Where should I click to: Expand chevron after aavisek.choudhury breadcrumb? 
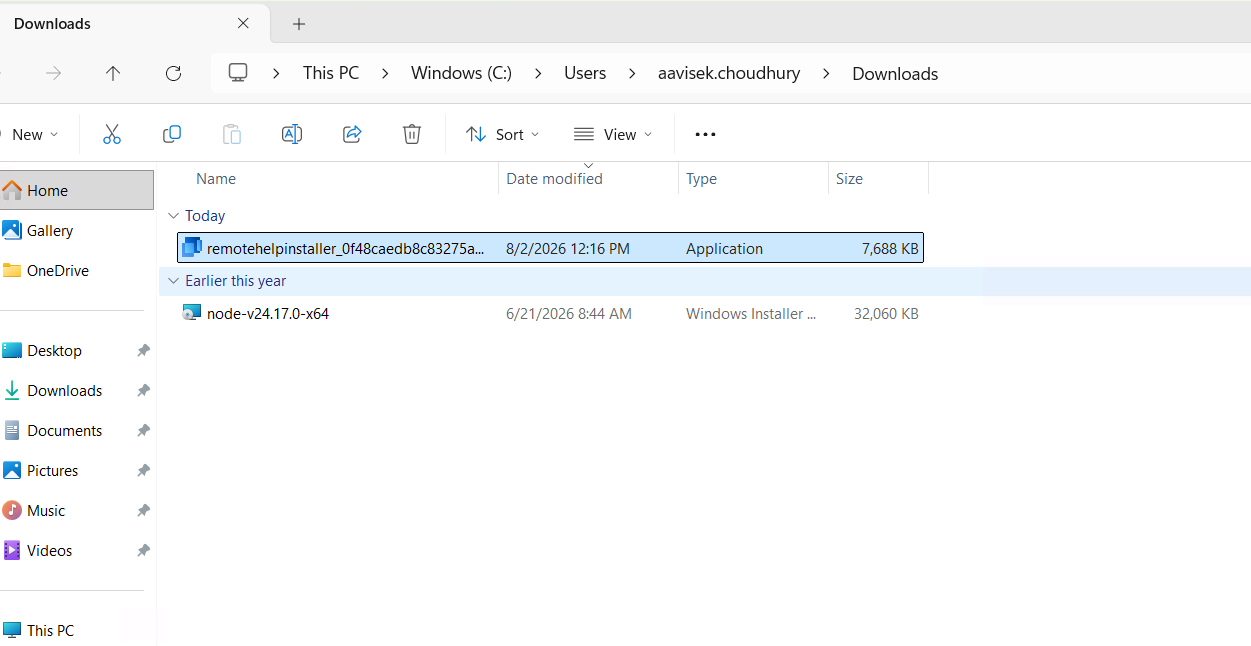[x=826, y=73]
